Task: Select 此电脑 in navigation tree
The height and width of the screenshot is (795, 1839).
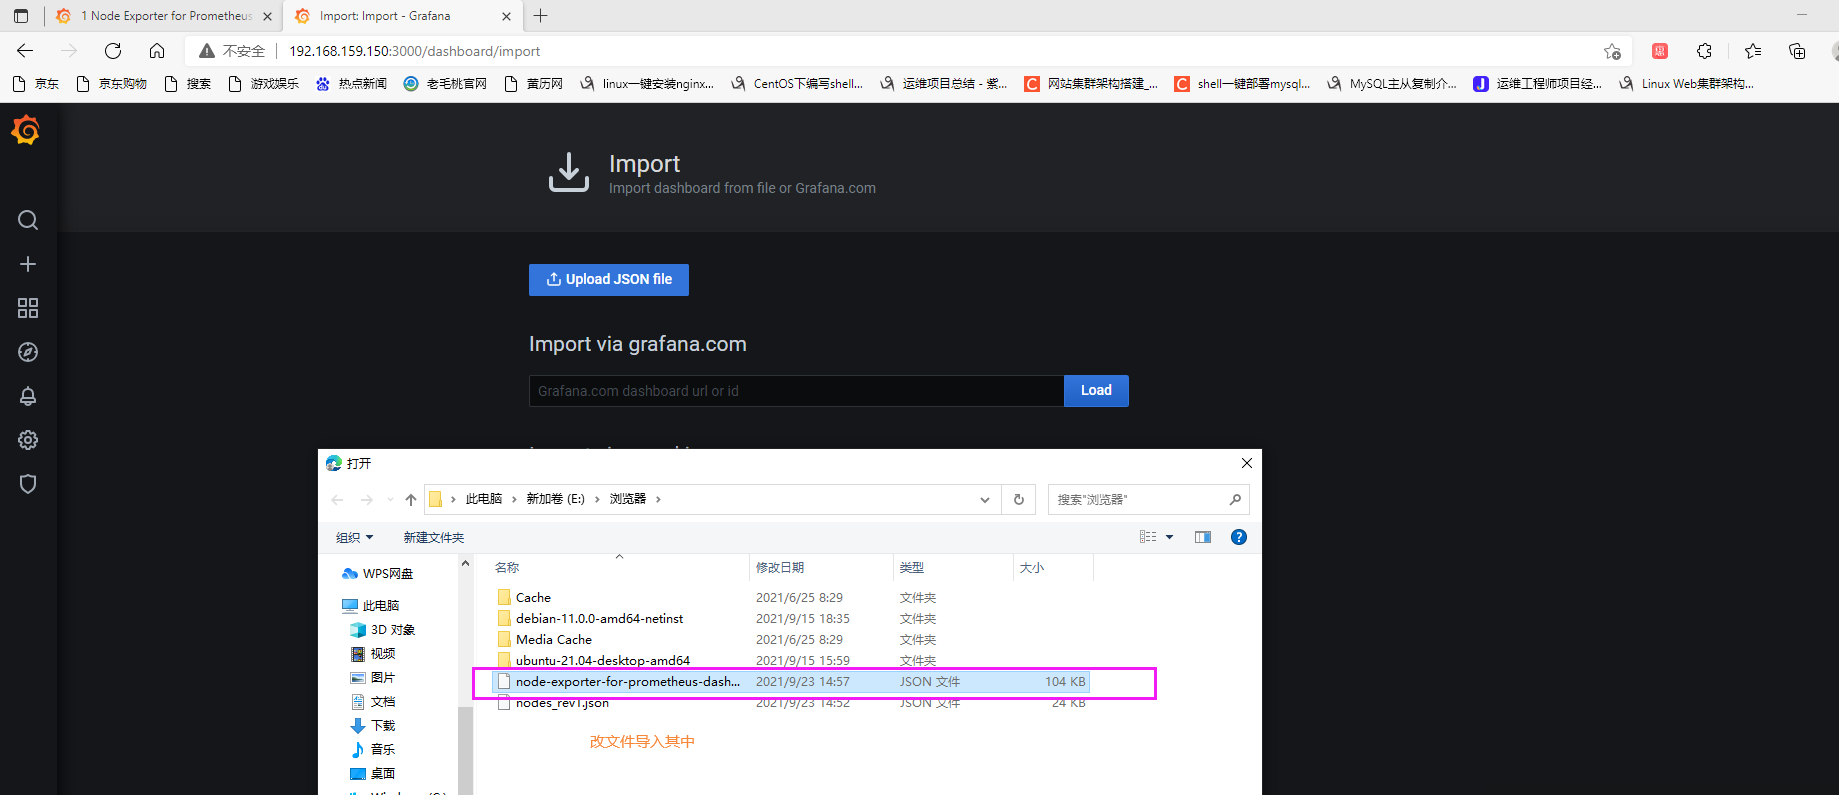Action: [371, 606]
